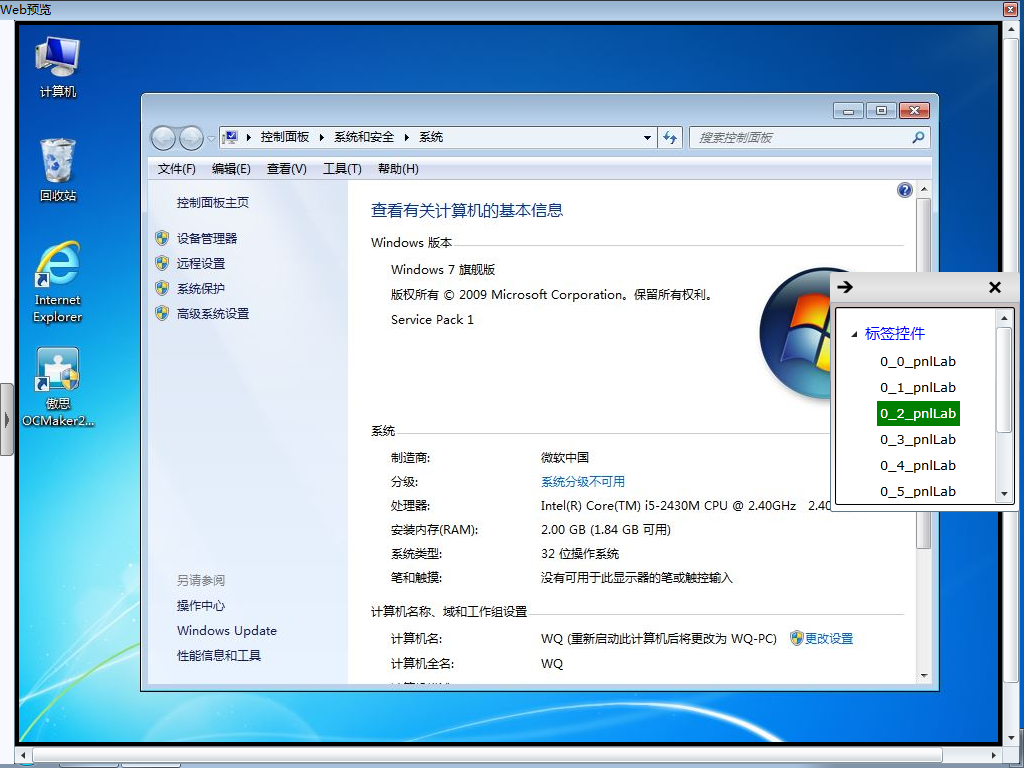
Task: Open the recent pages dropdown arrow
Action: tap(211, 138)
